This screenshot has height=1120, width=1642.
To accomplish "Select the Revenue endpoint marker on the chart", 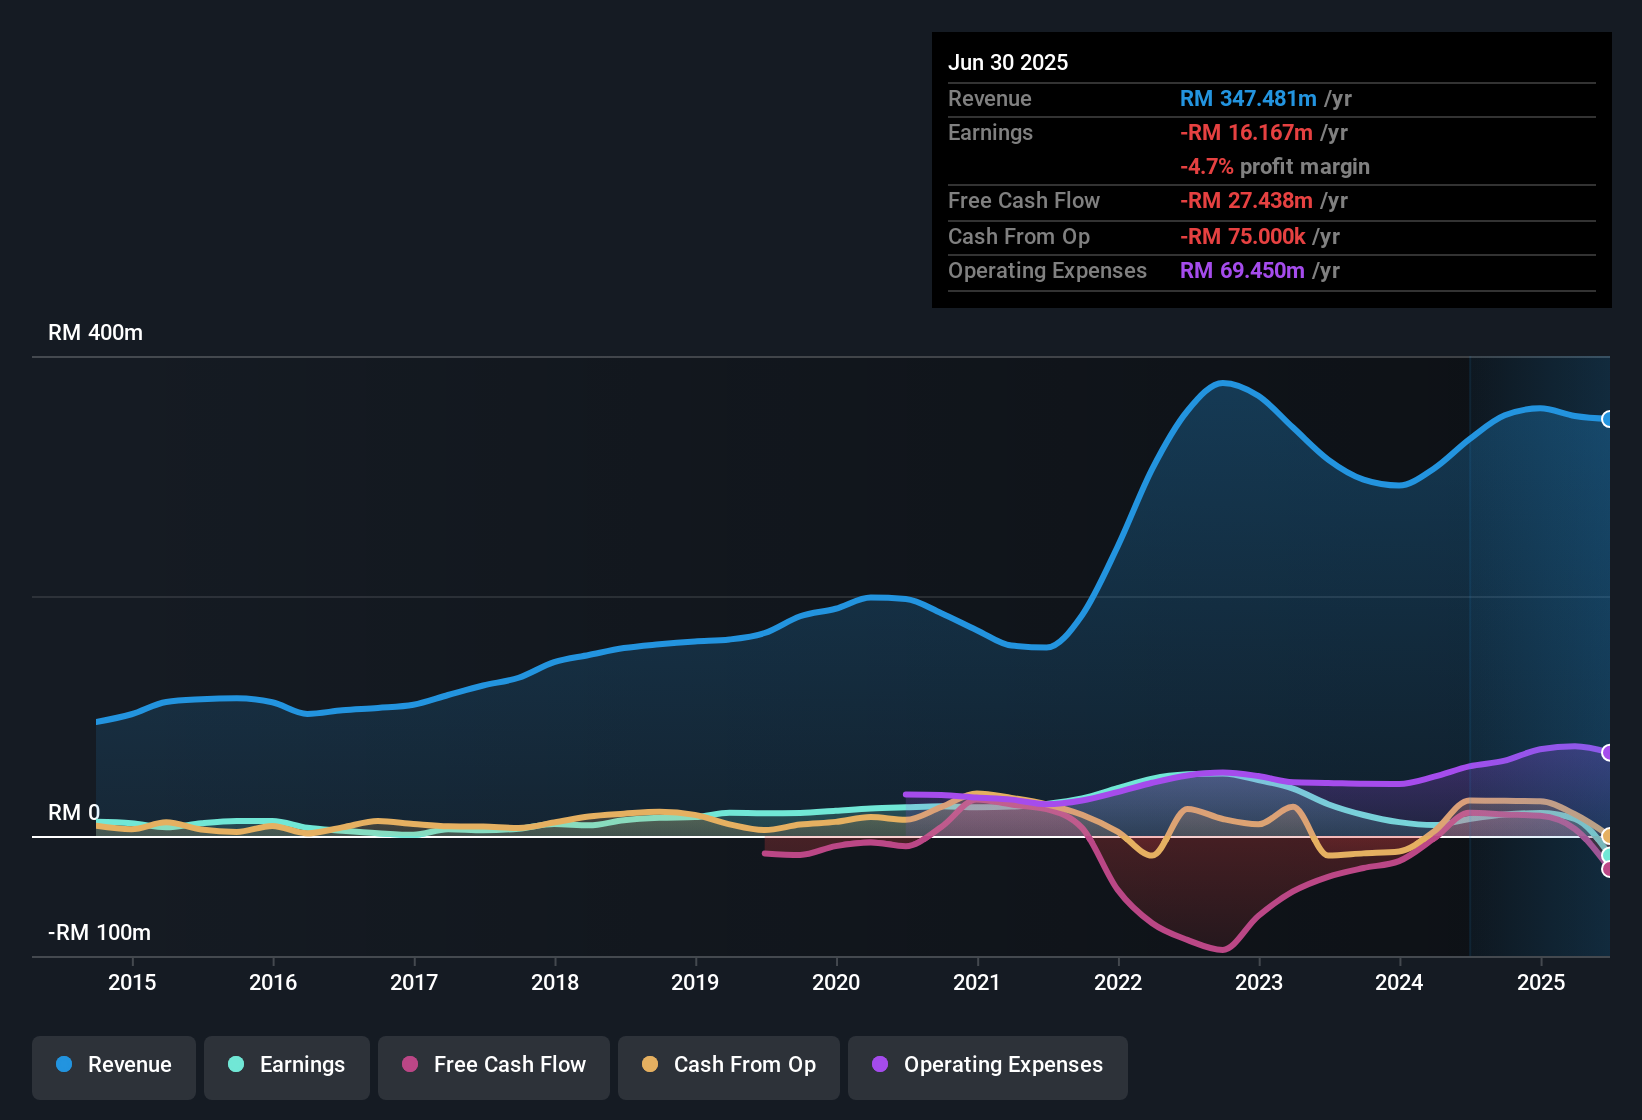I will point(1608,420).
